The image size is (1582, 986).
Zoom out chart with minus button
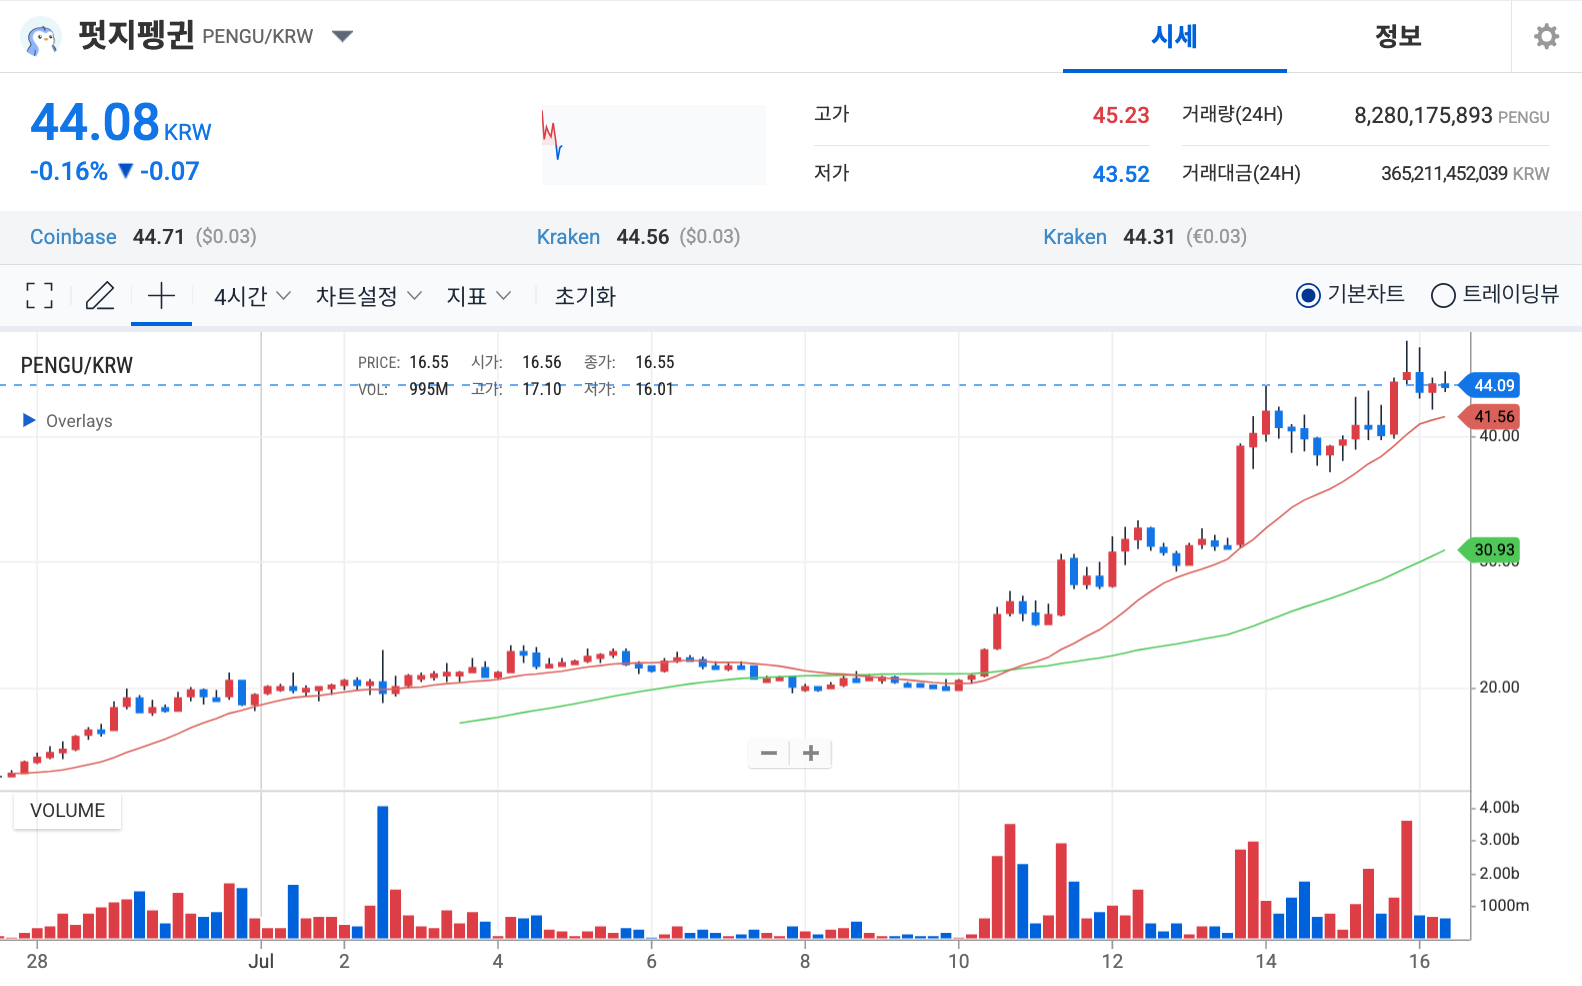(769, 753)
